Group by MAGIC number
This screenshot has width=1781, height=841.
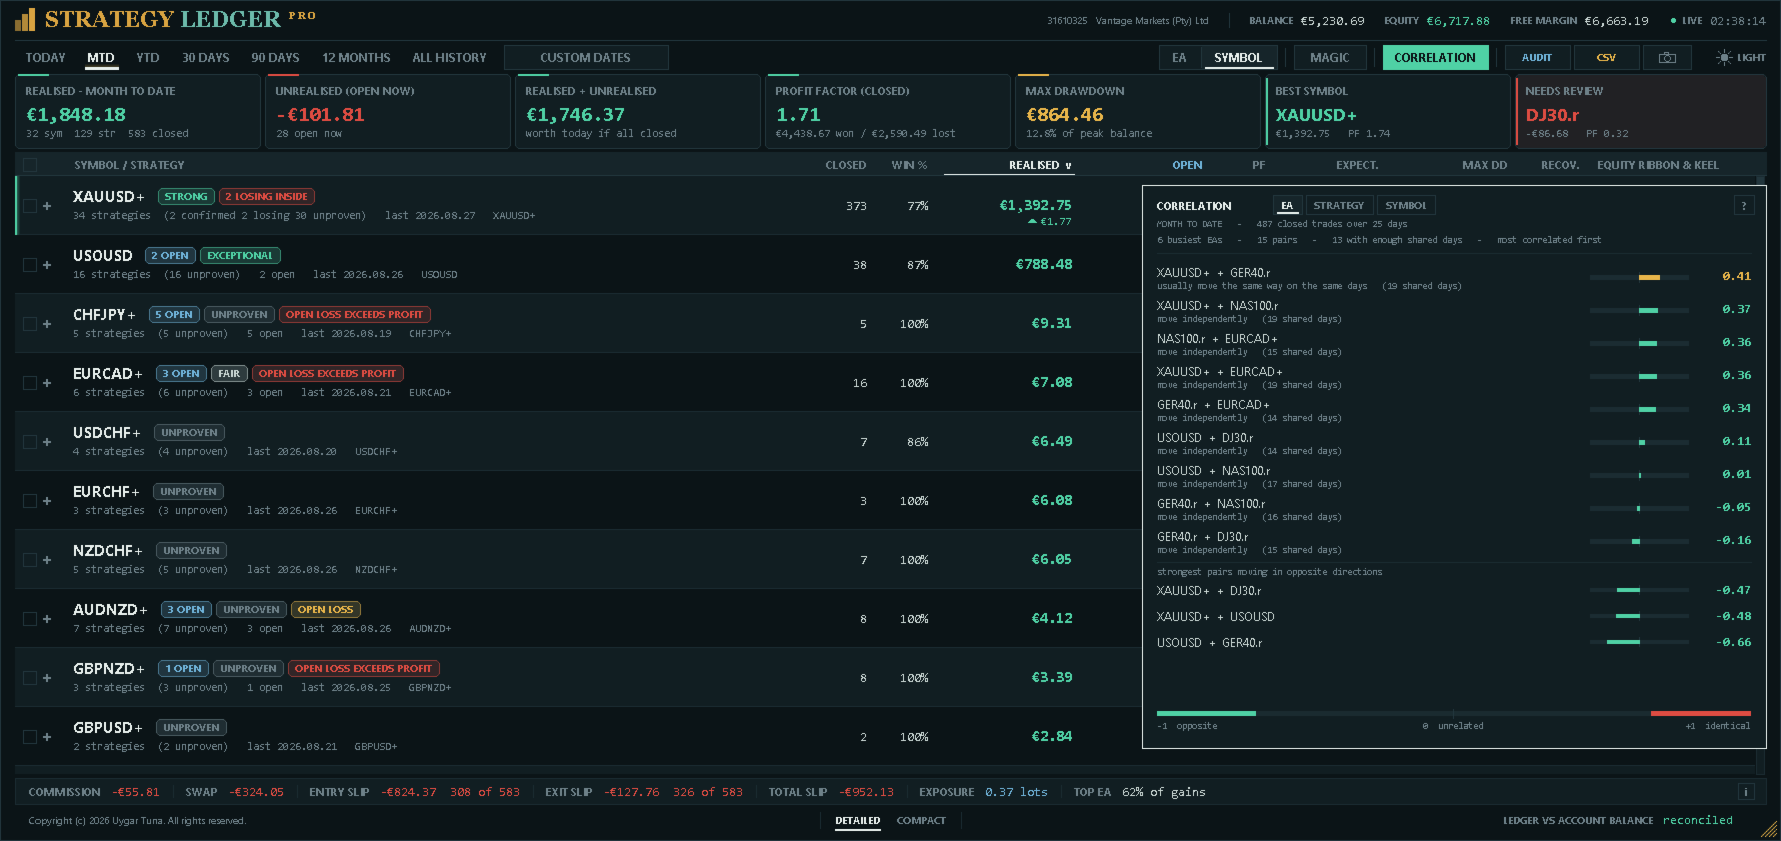[1329, 58]
